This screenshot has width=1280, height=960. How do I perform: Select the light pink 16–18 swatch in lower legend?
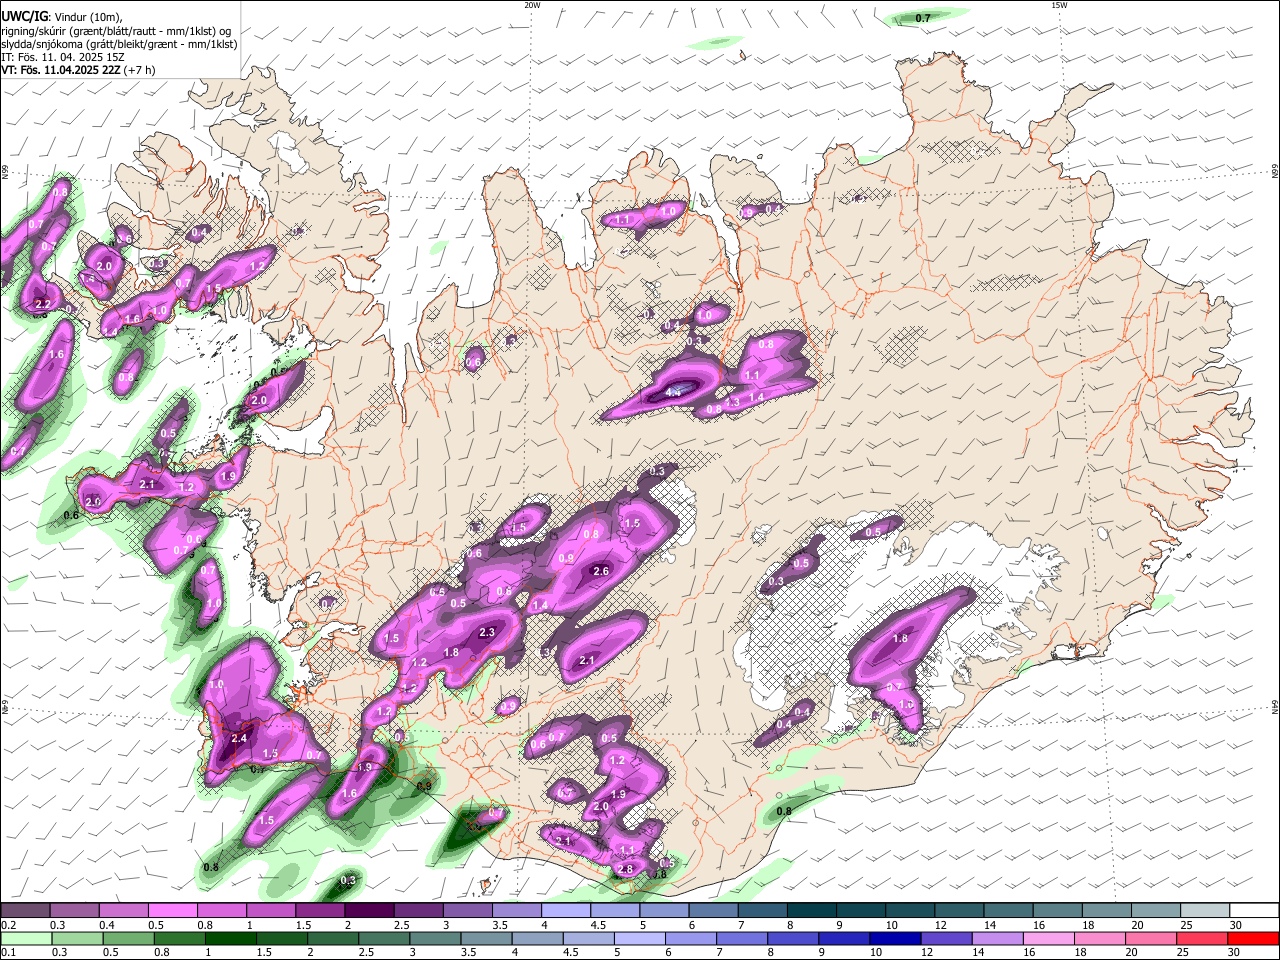[x=1050, y=938]
